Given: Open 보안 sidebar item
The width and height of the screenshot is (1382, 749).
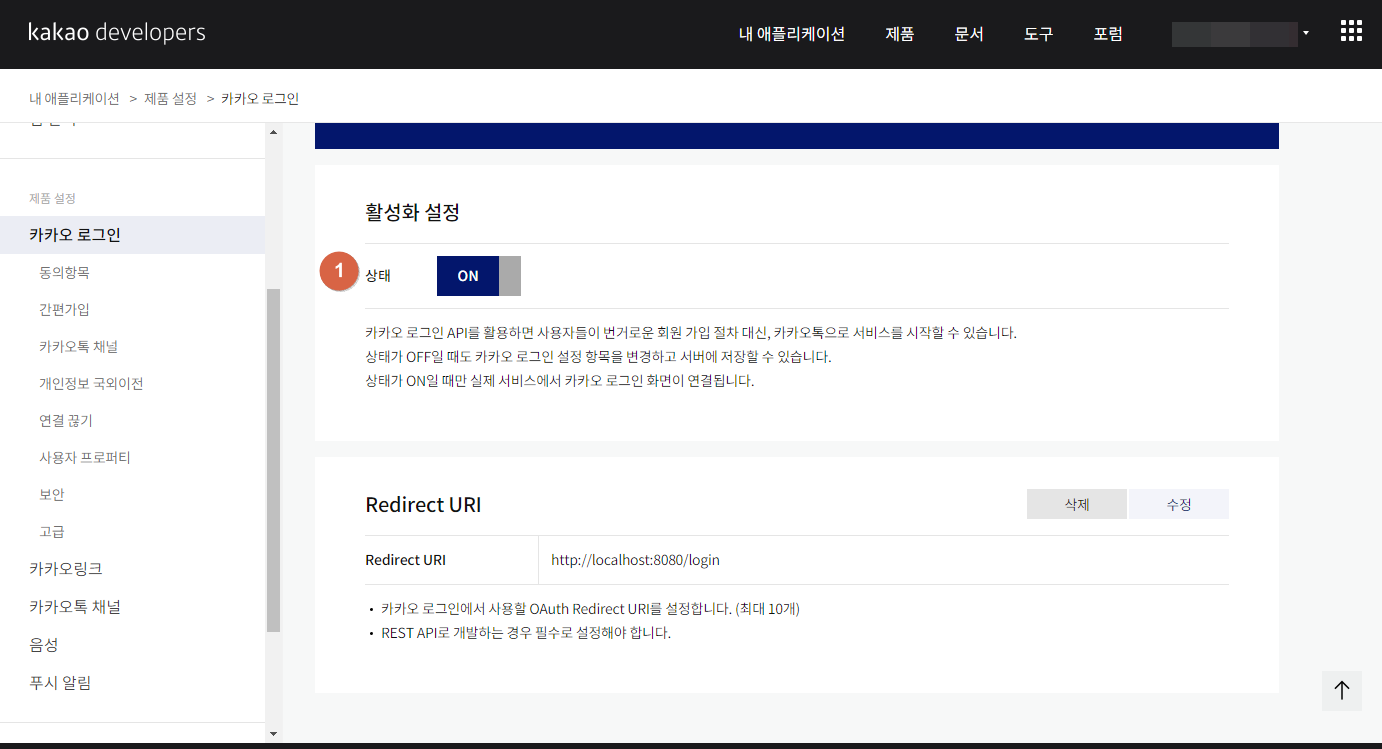Looking at the screenshot, I should (x=52, y=494).
